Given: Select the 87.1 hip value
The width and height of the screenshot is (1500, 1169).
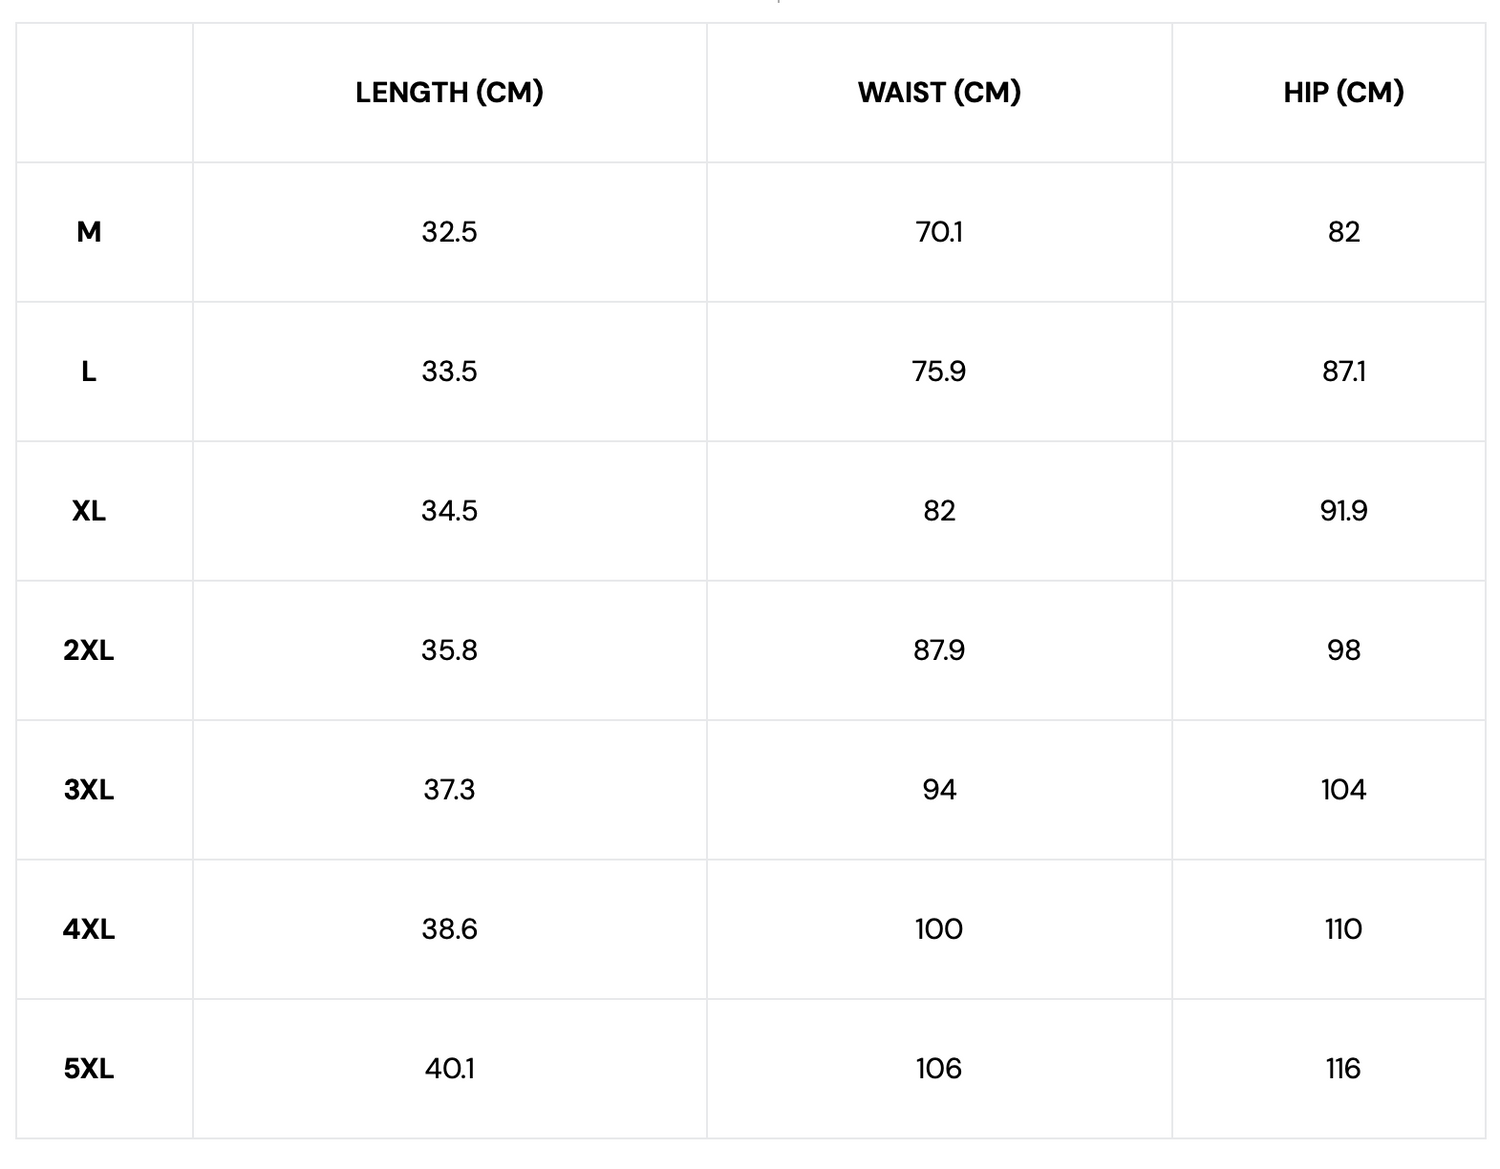Looking at the screenshot, I should coord(1343,372).
